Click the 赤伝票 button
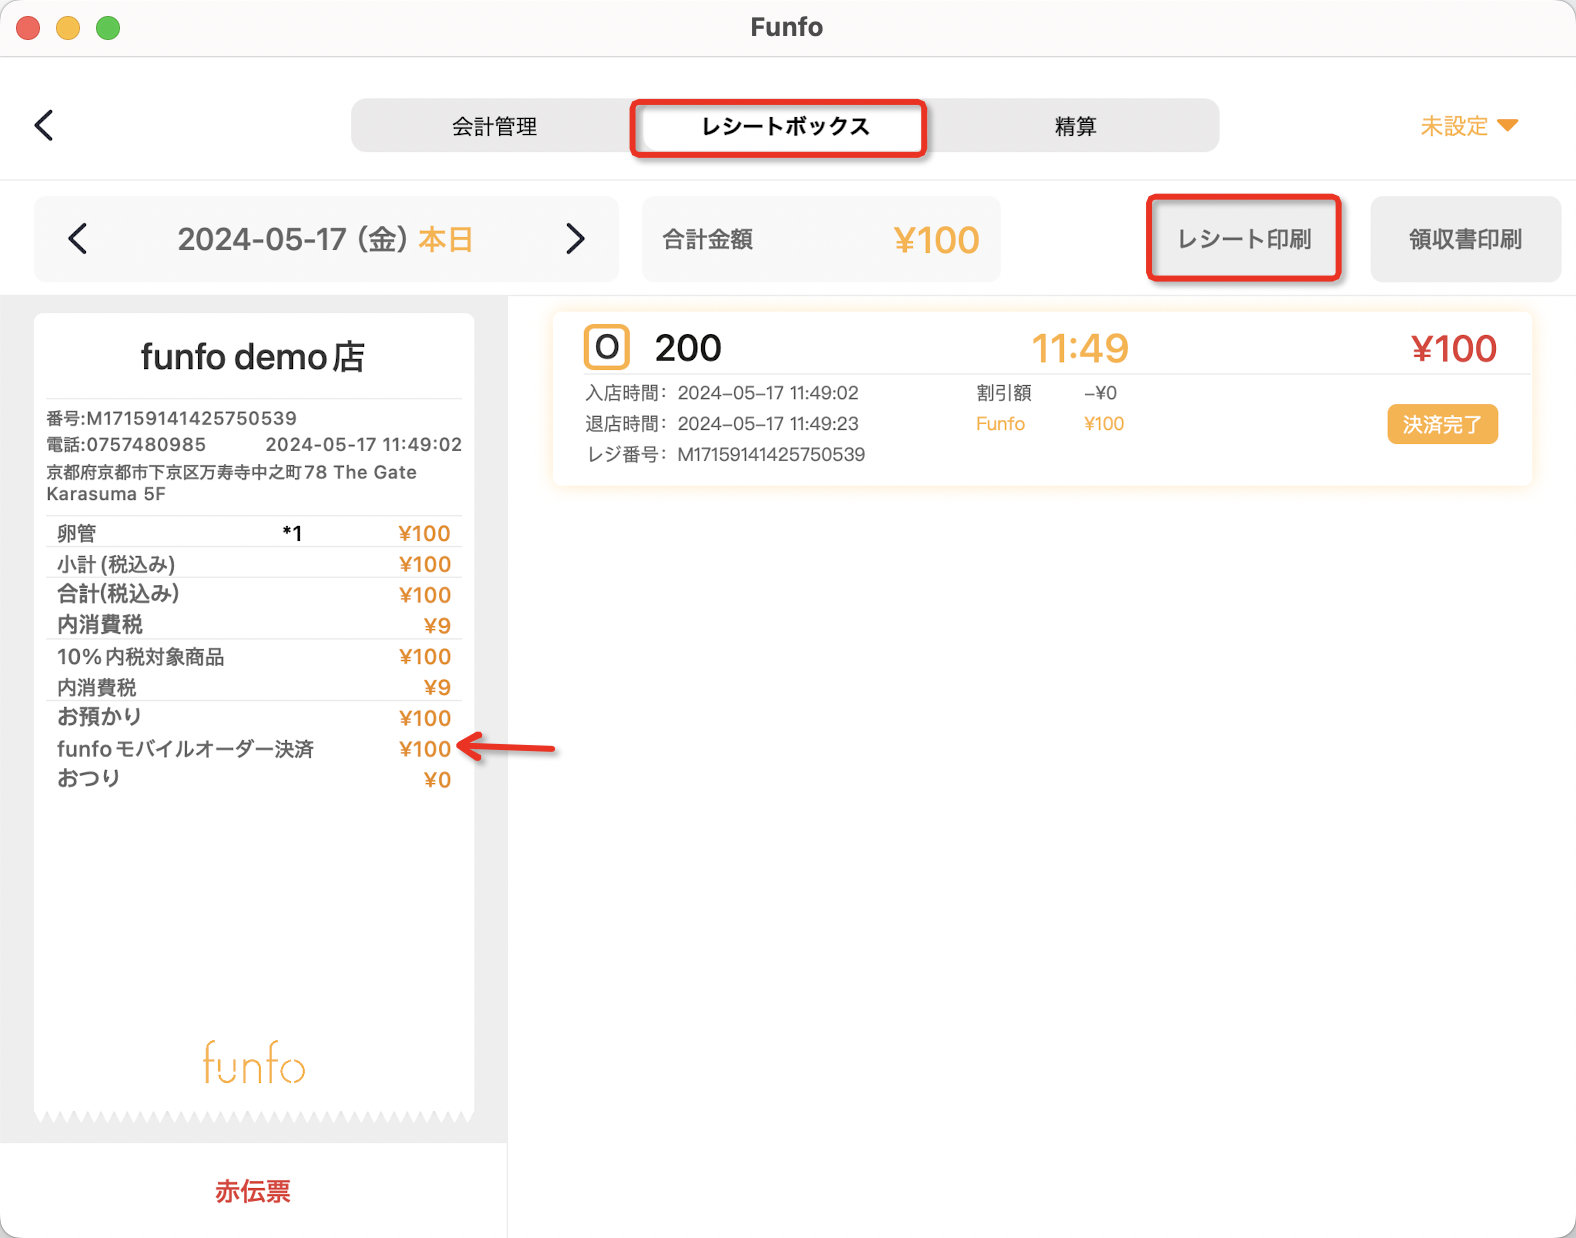This screenshot has height=1238, width=1576. coord(253,1191)
